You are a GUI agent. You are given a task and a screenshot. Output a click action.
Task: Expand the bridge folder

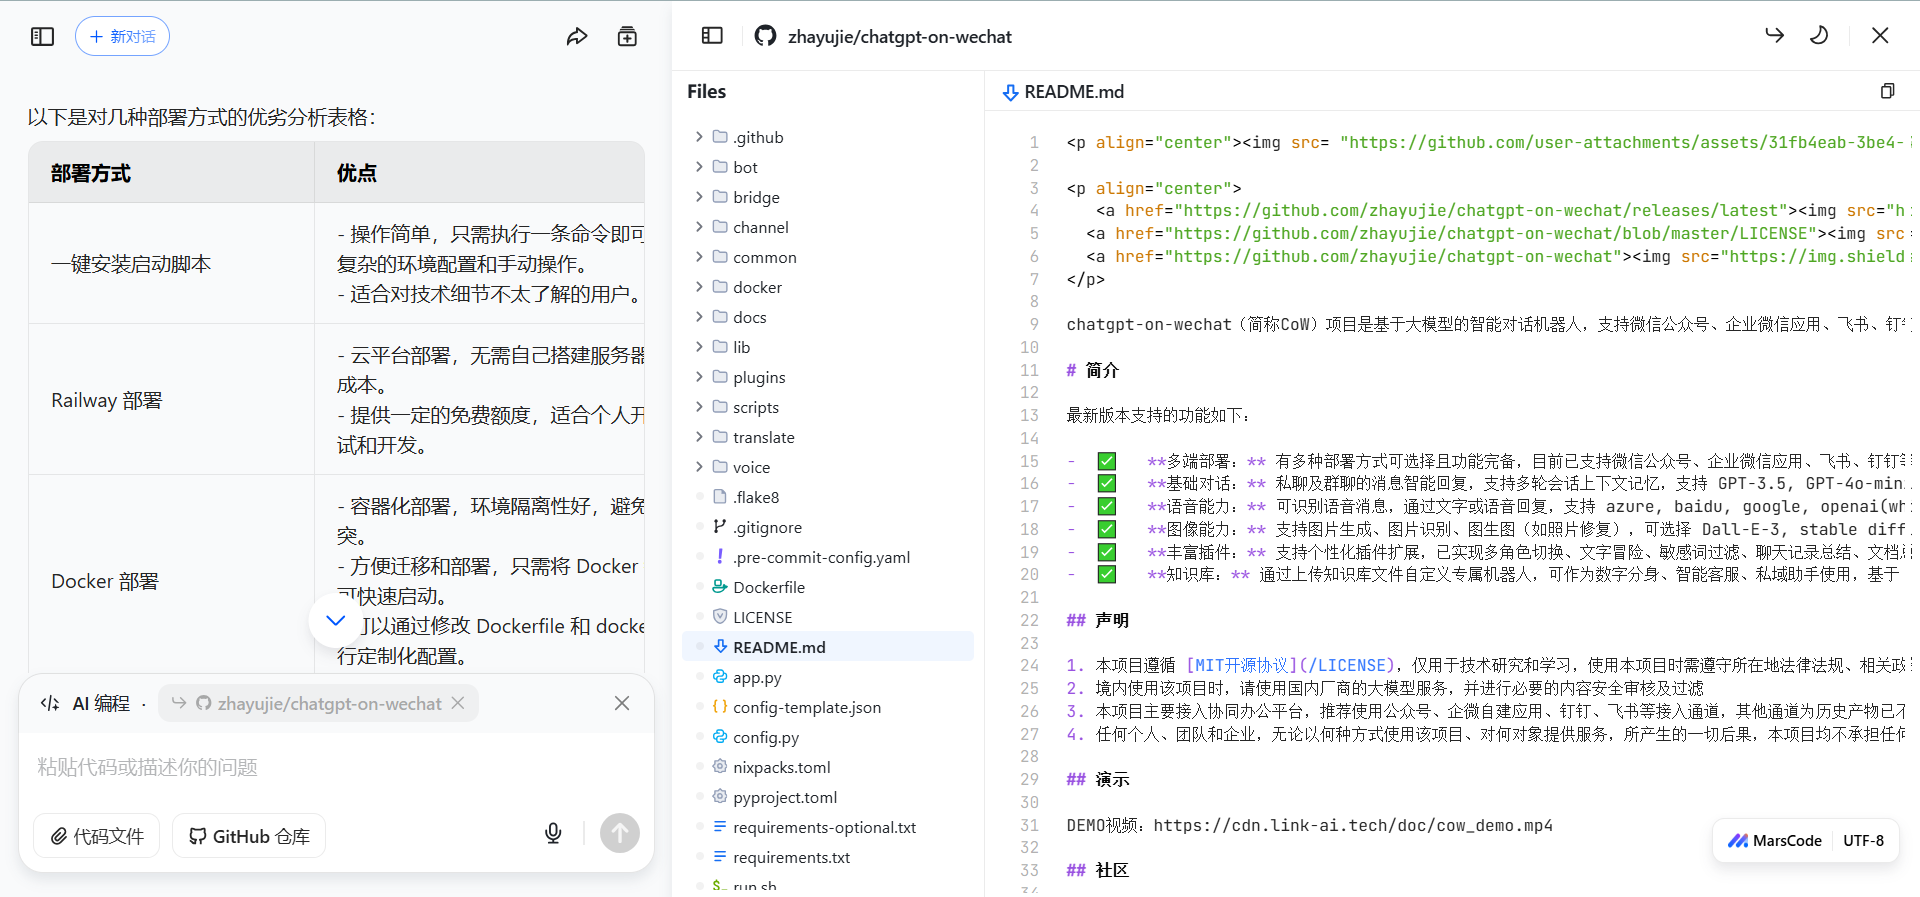click(x=828, y=197)
